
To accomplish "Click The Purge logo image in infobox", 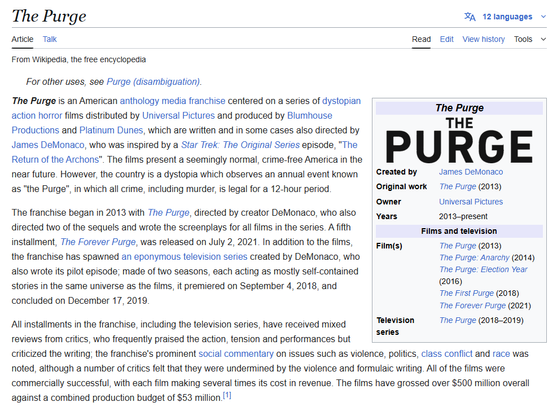I will (459, 140).
